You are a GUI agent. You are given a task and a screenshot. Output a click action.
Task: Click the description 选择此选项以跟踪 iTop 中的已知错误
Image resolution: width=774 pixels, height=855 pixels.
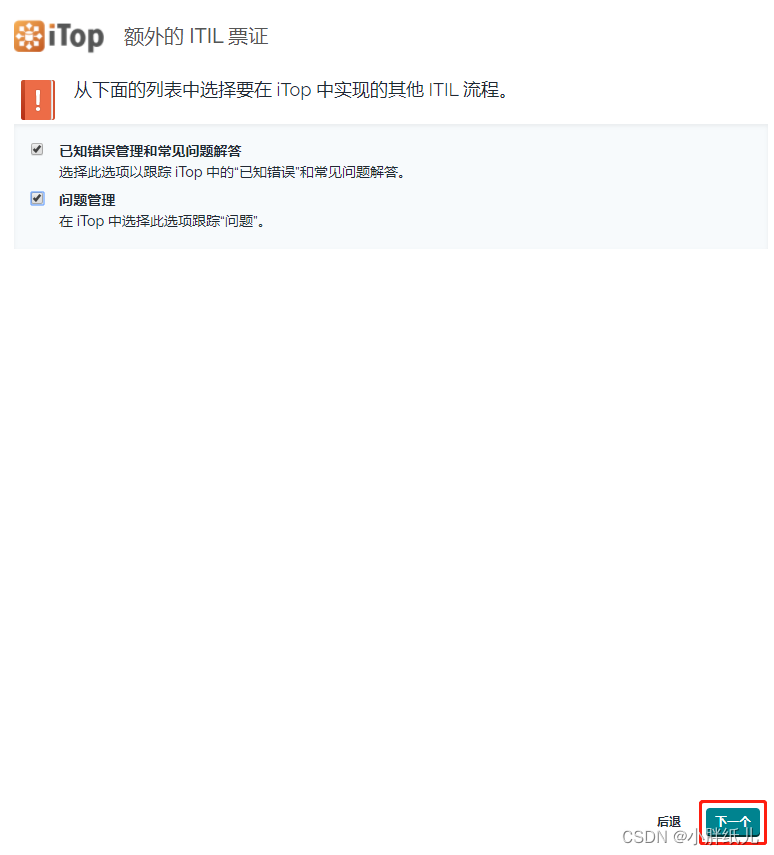point(232,172)
